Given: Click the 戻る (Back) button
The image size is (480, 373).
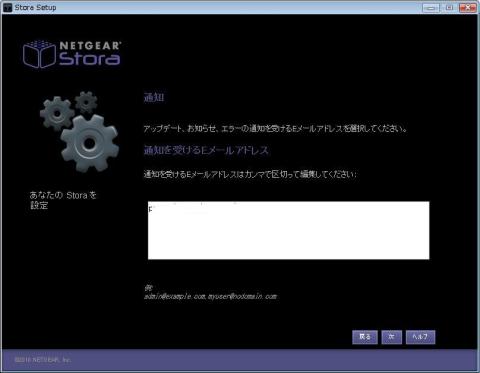Looking at the screenshot, I should 365,337.
